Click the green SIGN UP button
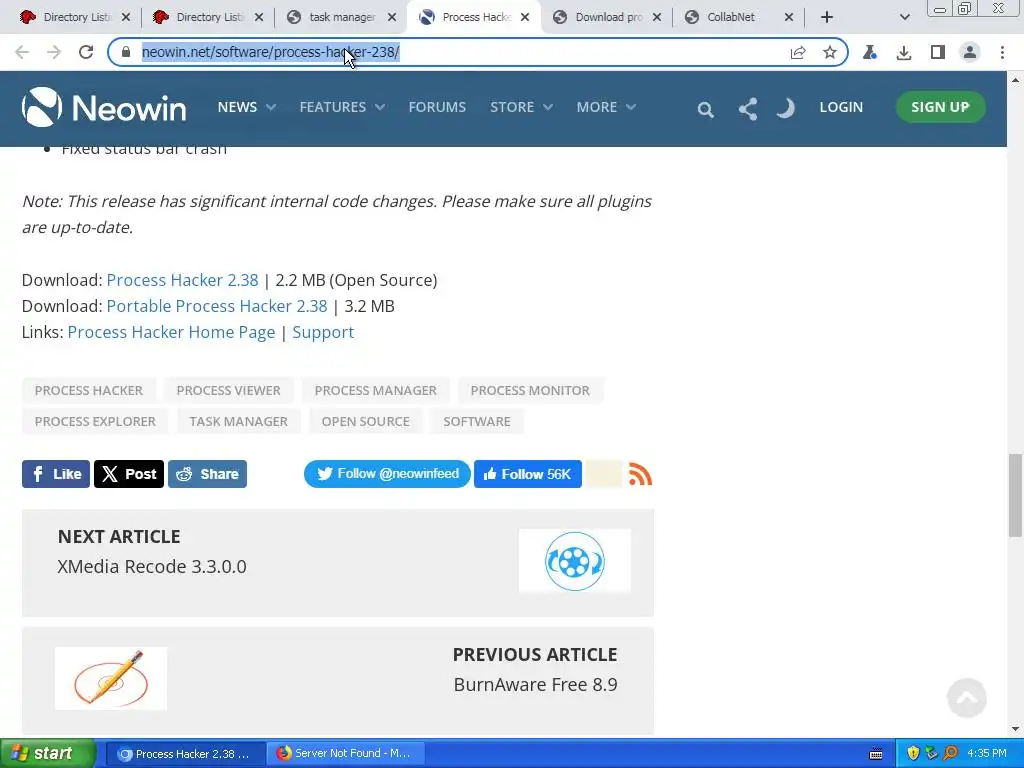This screenshot has width=1024, height=768. pos(940,107)
